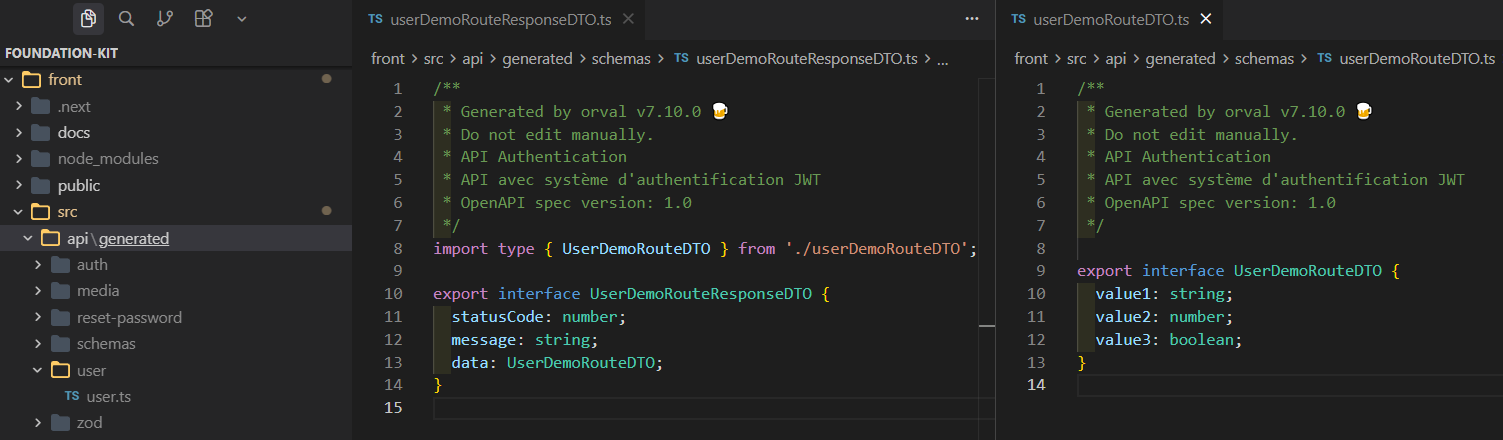Select the docs folder icon
Image resolution: width=1503 pixels, height=440 pixels.
coord(40,132)
